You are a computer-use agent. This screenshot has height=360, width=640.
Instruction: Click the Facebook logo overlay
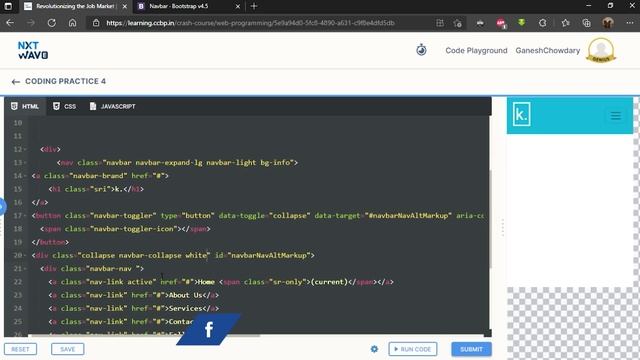tap(209, 329)
